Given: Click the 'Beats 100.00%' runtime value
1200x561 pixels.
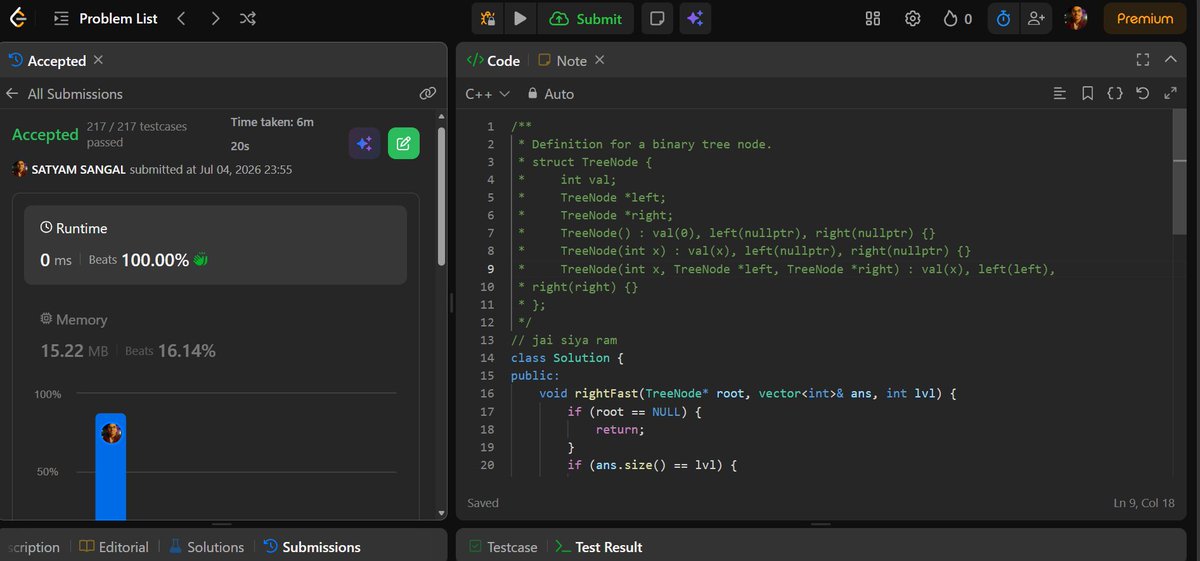Looking at the screenshot, I should [x=149, y=260].
